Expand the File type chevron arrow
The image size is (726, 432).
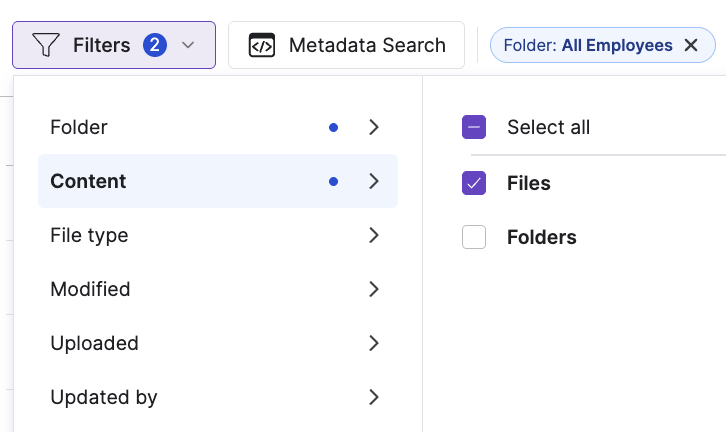[373, 235]
